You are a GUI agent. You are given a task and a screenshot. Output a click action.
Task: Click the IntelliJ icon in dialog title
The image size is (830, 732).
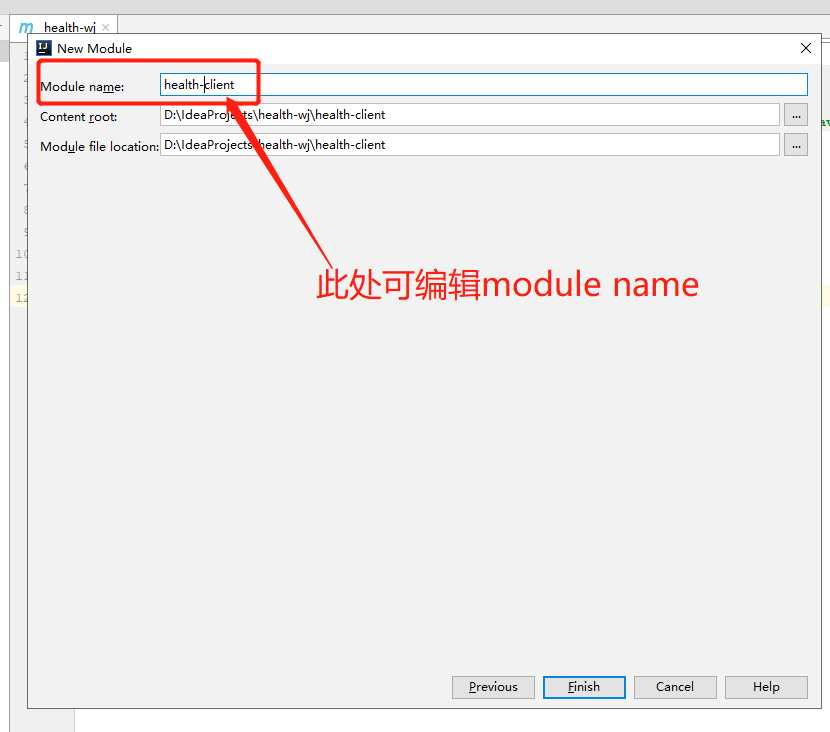tap(43, 48)
